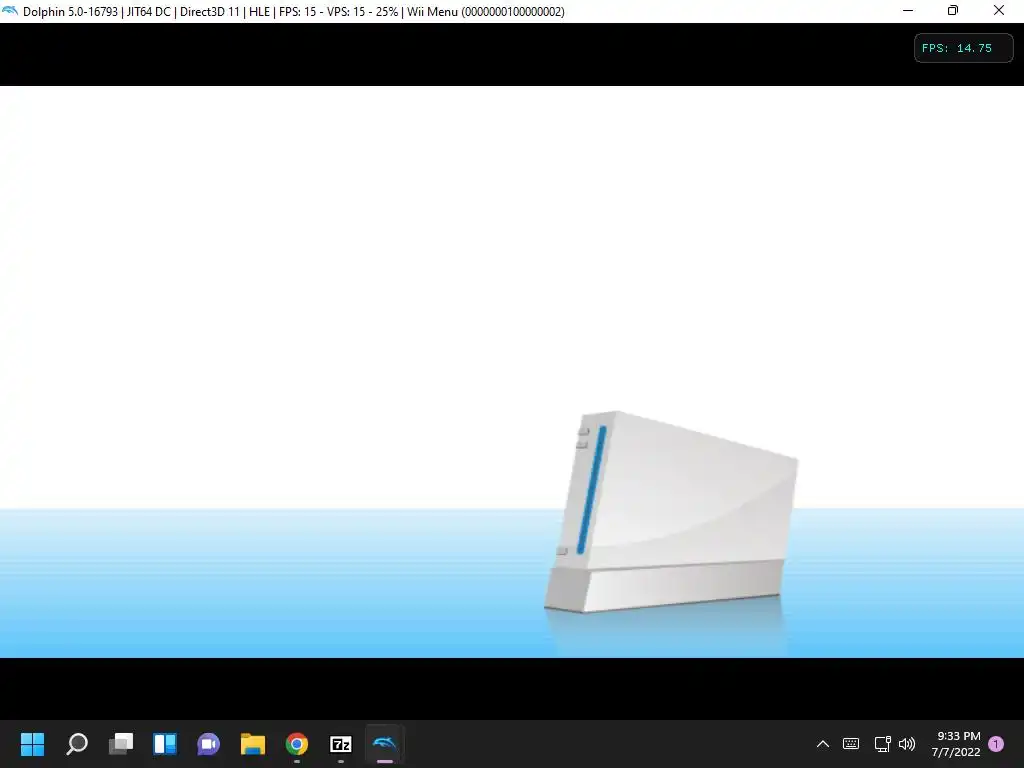This screenshot has width=1024, height=768.
Task: Open Task View on taskbar
Action: 121,744
